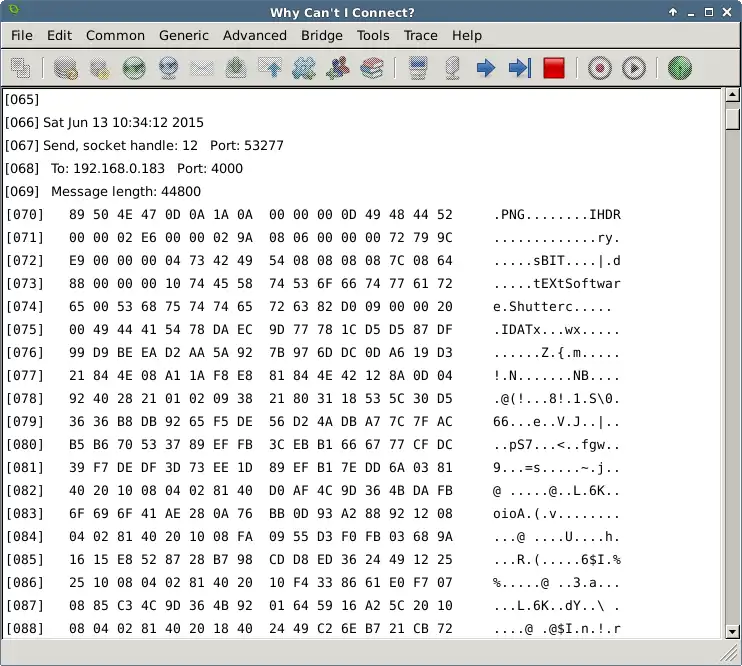This screenshot has width=742, height=666.
Task: Click the scrollbar up arrow
Action: coord(732,95)
